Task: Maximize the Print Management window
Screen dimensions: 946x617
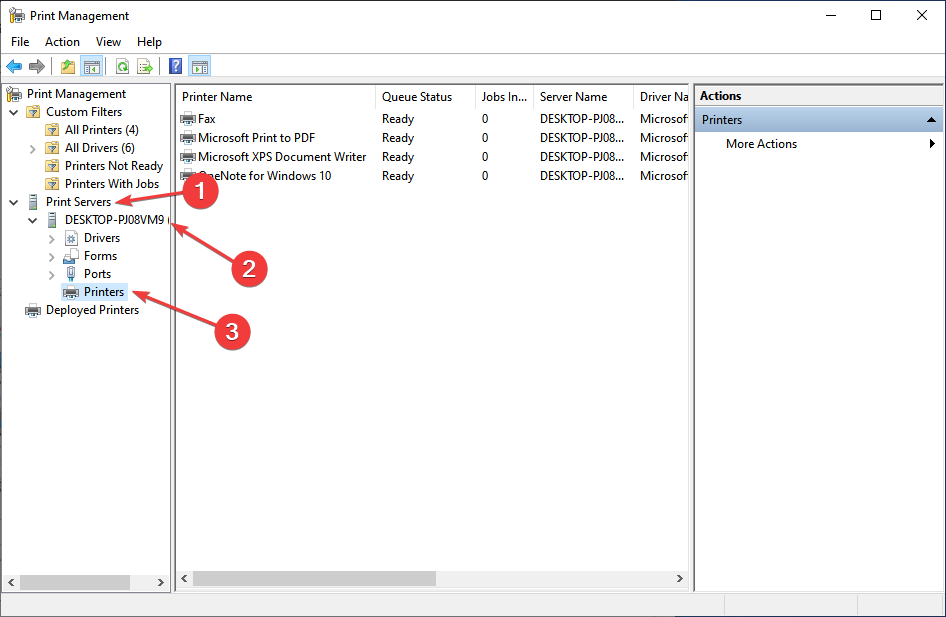Action: [876, 16]
